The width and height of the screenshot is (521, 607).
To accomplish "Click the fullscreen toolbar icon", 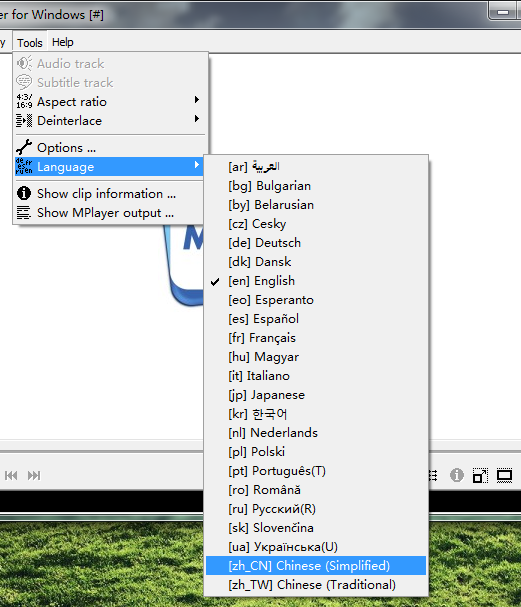I will click(504, 475).
